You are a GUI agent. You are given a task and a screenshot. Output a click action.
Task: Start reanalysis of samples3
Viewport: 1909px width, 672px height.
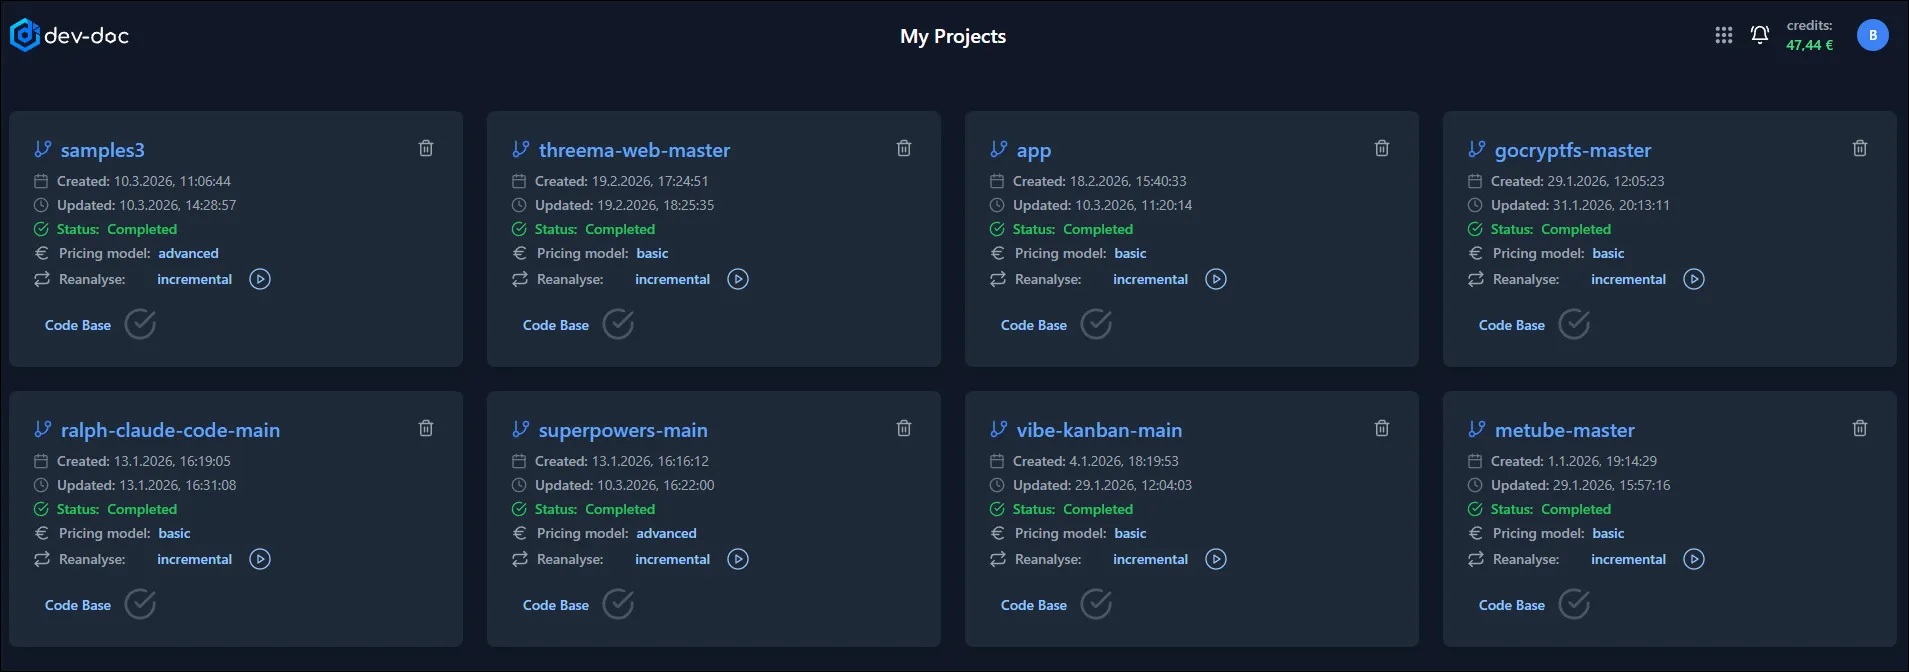[x=260, y=279]
